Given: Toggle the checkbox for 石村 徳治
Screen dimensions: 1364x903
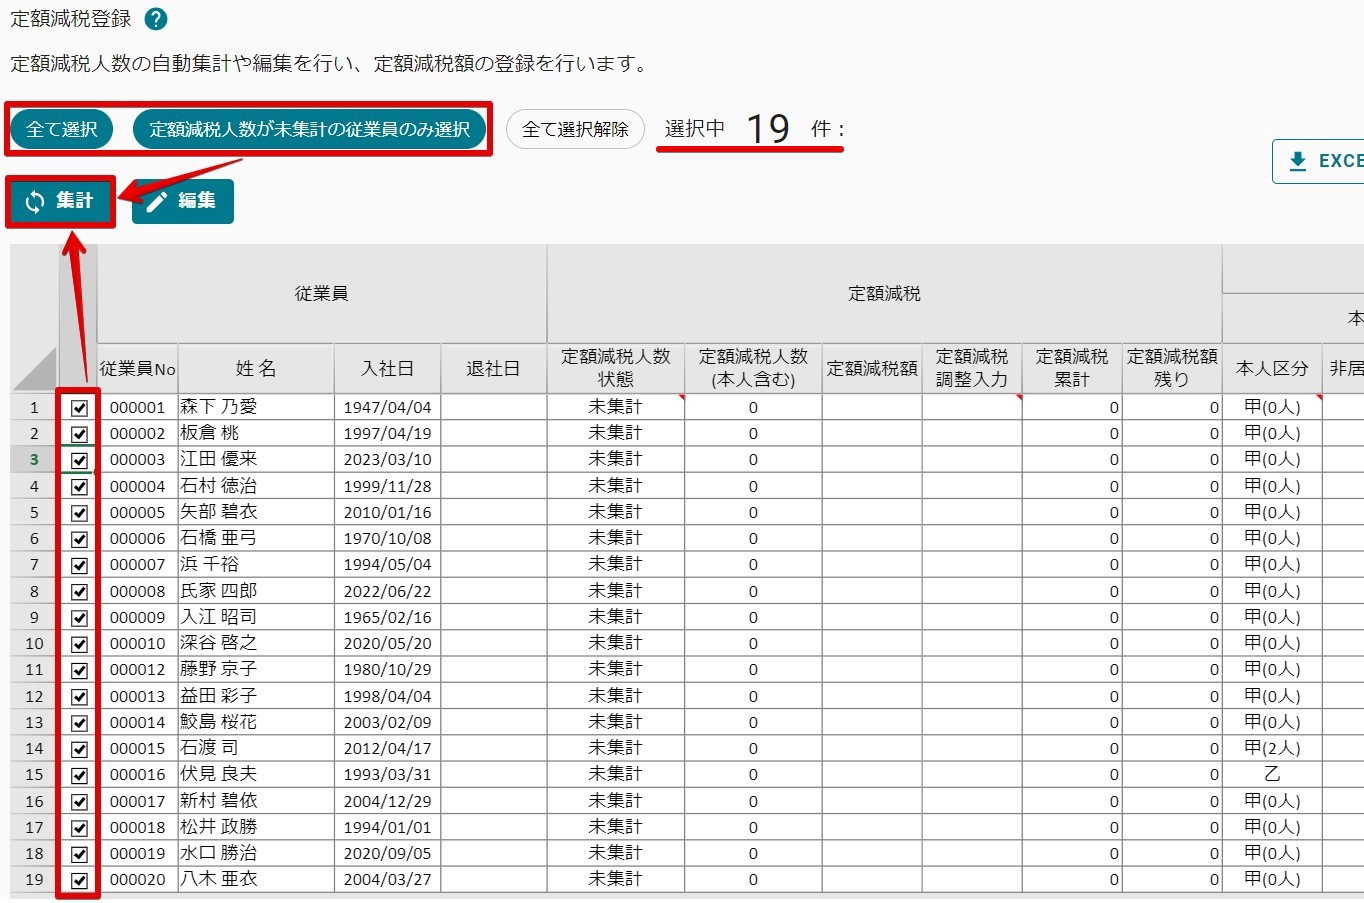Looking at the screenshot, I should click(79, 486).
